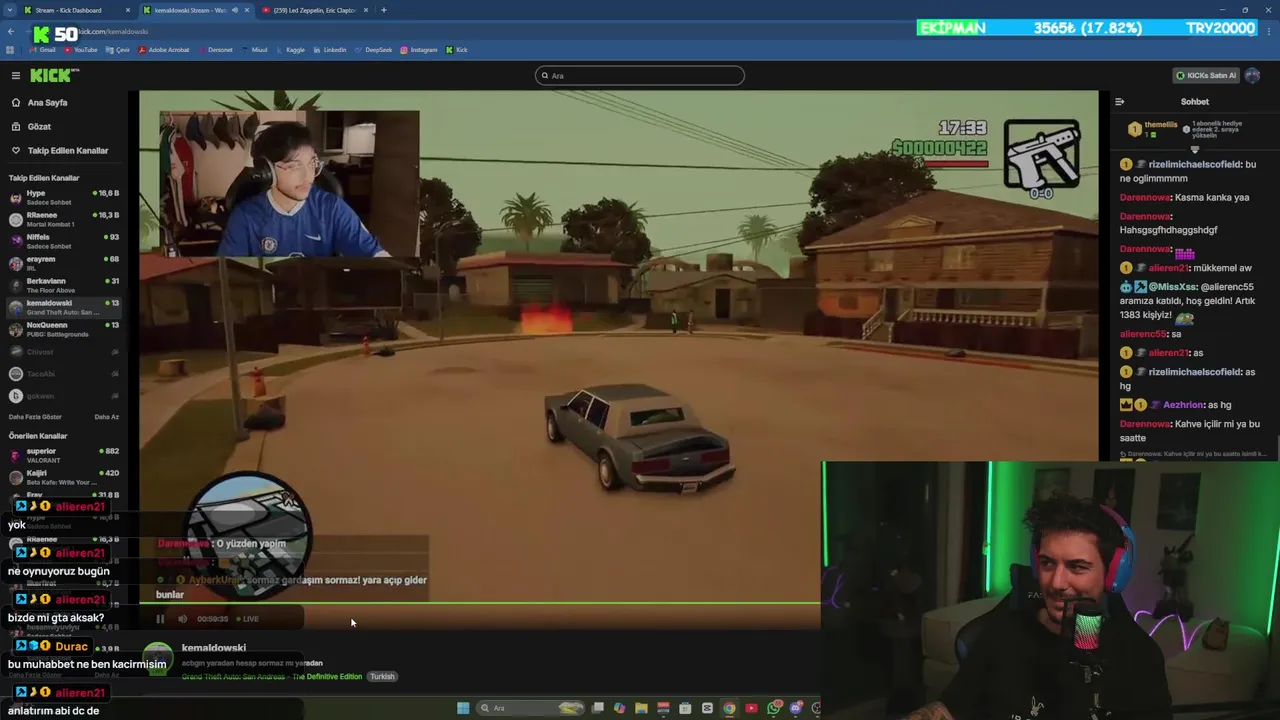Image resolution: width=1280 pixels, height=720 pixels.
Task: Mute the stream volume icon
Action: (x=182, y=619)
